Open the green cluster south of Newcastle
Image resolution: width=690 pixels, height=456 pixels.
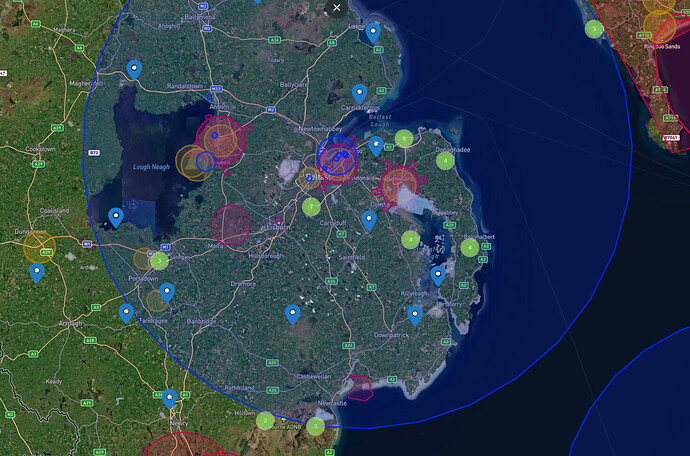(x=315, y=427)
